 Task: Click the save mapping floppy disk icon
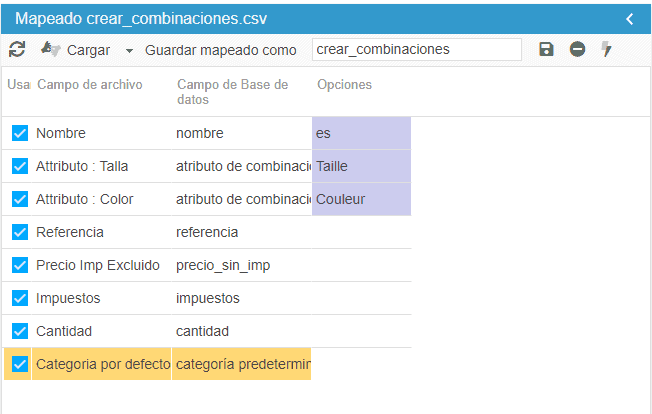tap(546, 49)
